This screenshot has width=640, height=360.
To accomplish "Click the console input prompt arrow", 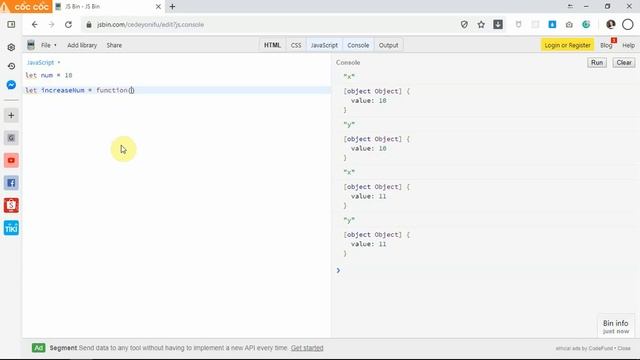I will (338, 270).
